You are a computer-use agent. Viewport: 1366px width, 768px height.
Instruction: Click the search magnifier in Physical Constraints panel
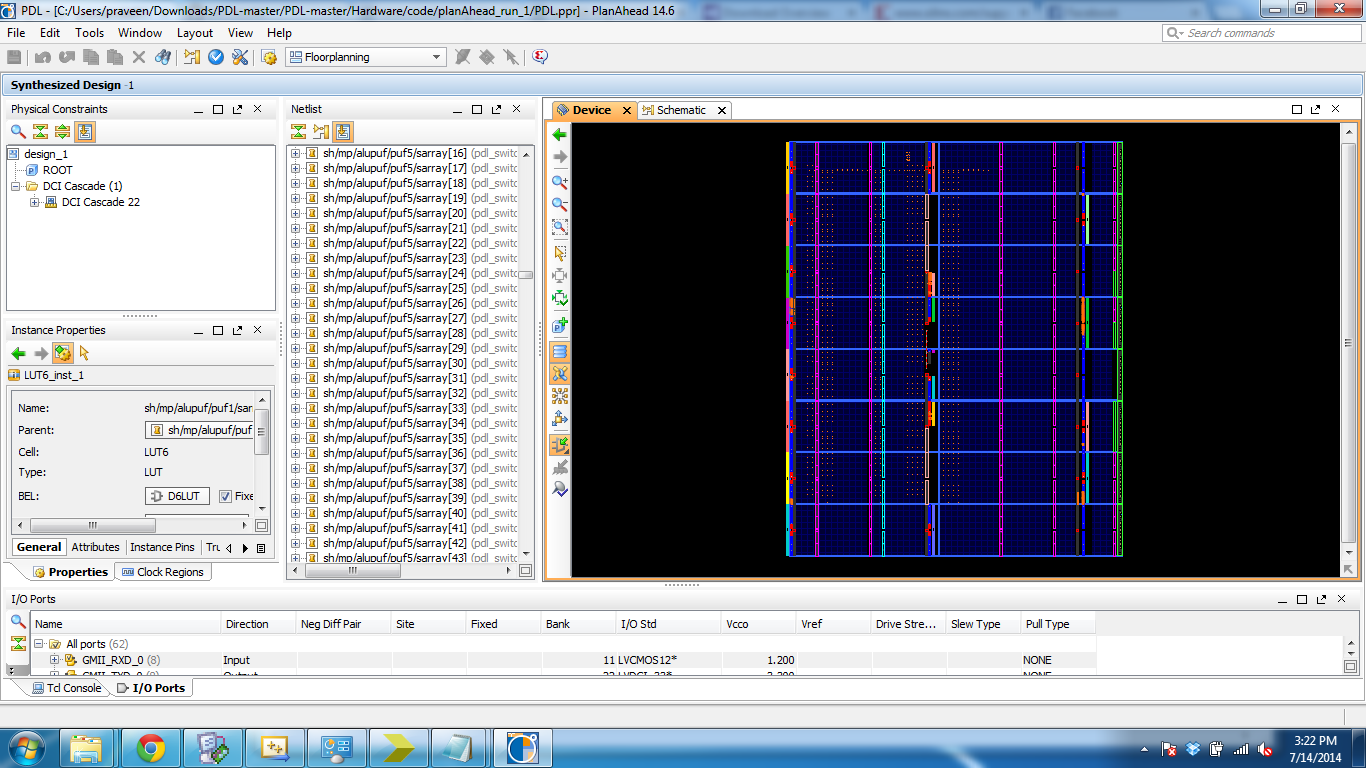coord(18,131)
